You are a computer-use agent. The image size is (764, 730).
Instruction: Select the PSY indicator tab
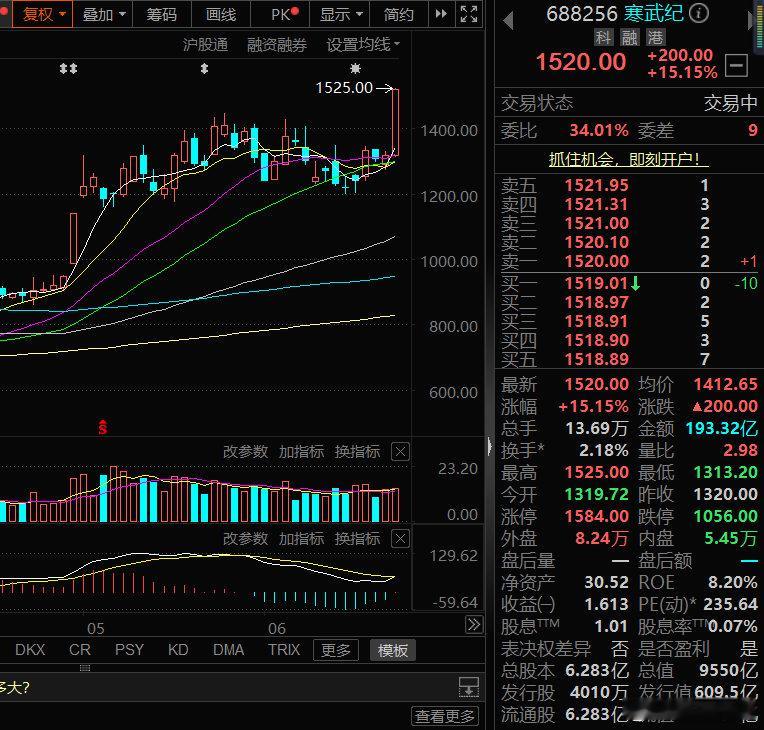(x=129, y=650)
